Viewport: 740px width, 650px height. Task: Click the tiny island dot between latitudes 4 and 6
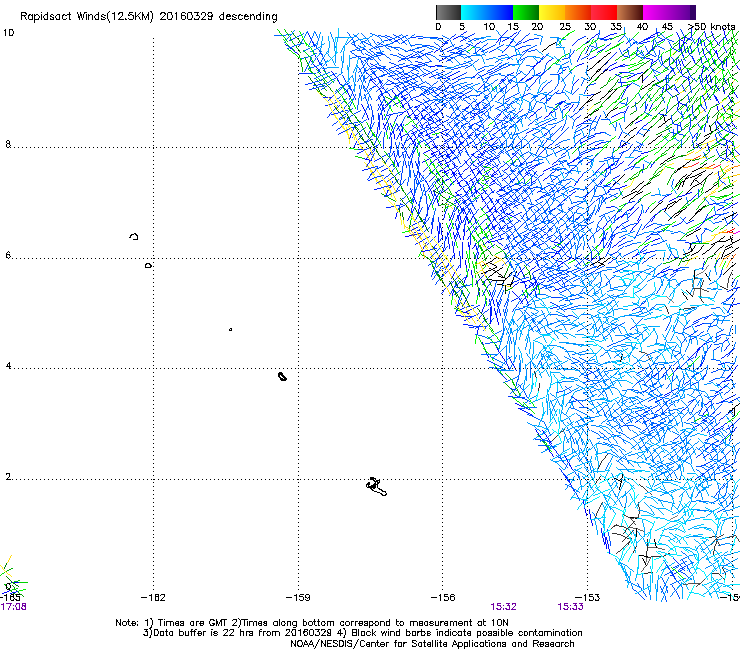click(230, 329)
